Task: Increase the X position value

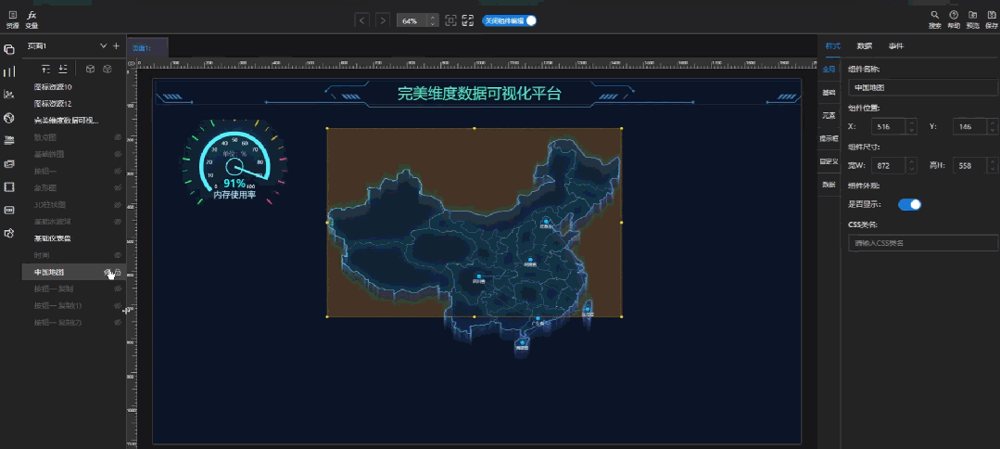Action: click(x=911, y=122)
